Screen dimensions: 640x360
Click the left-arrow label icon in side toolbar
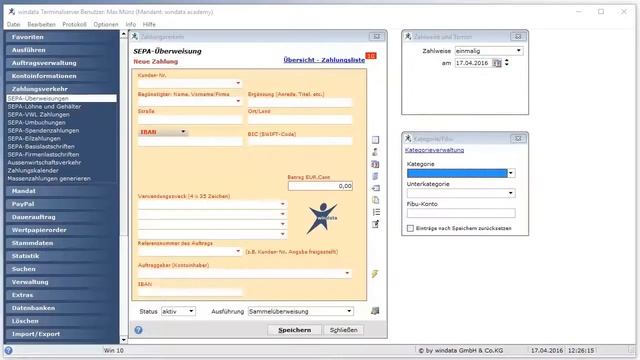point(376,188)
